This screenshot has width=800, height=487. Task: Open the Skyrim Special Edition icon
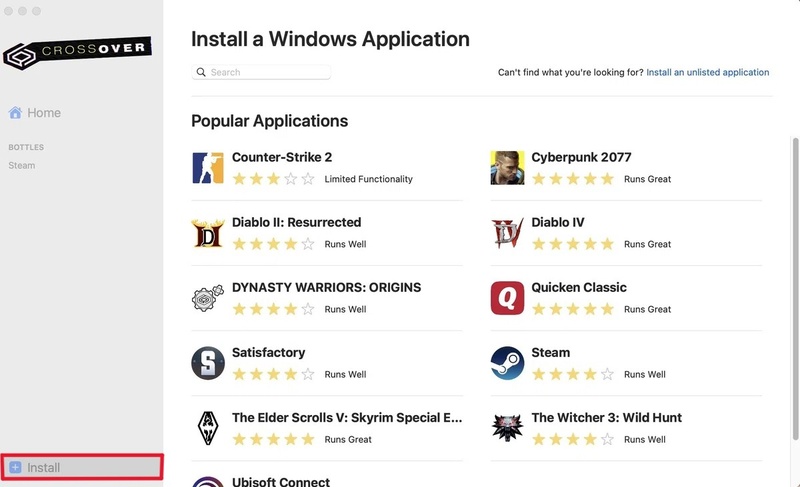click(207, 427)
